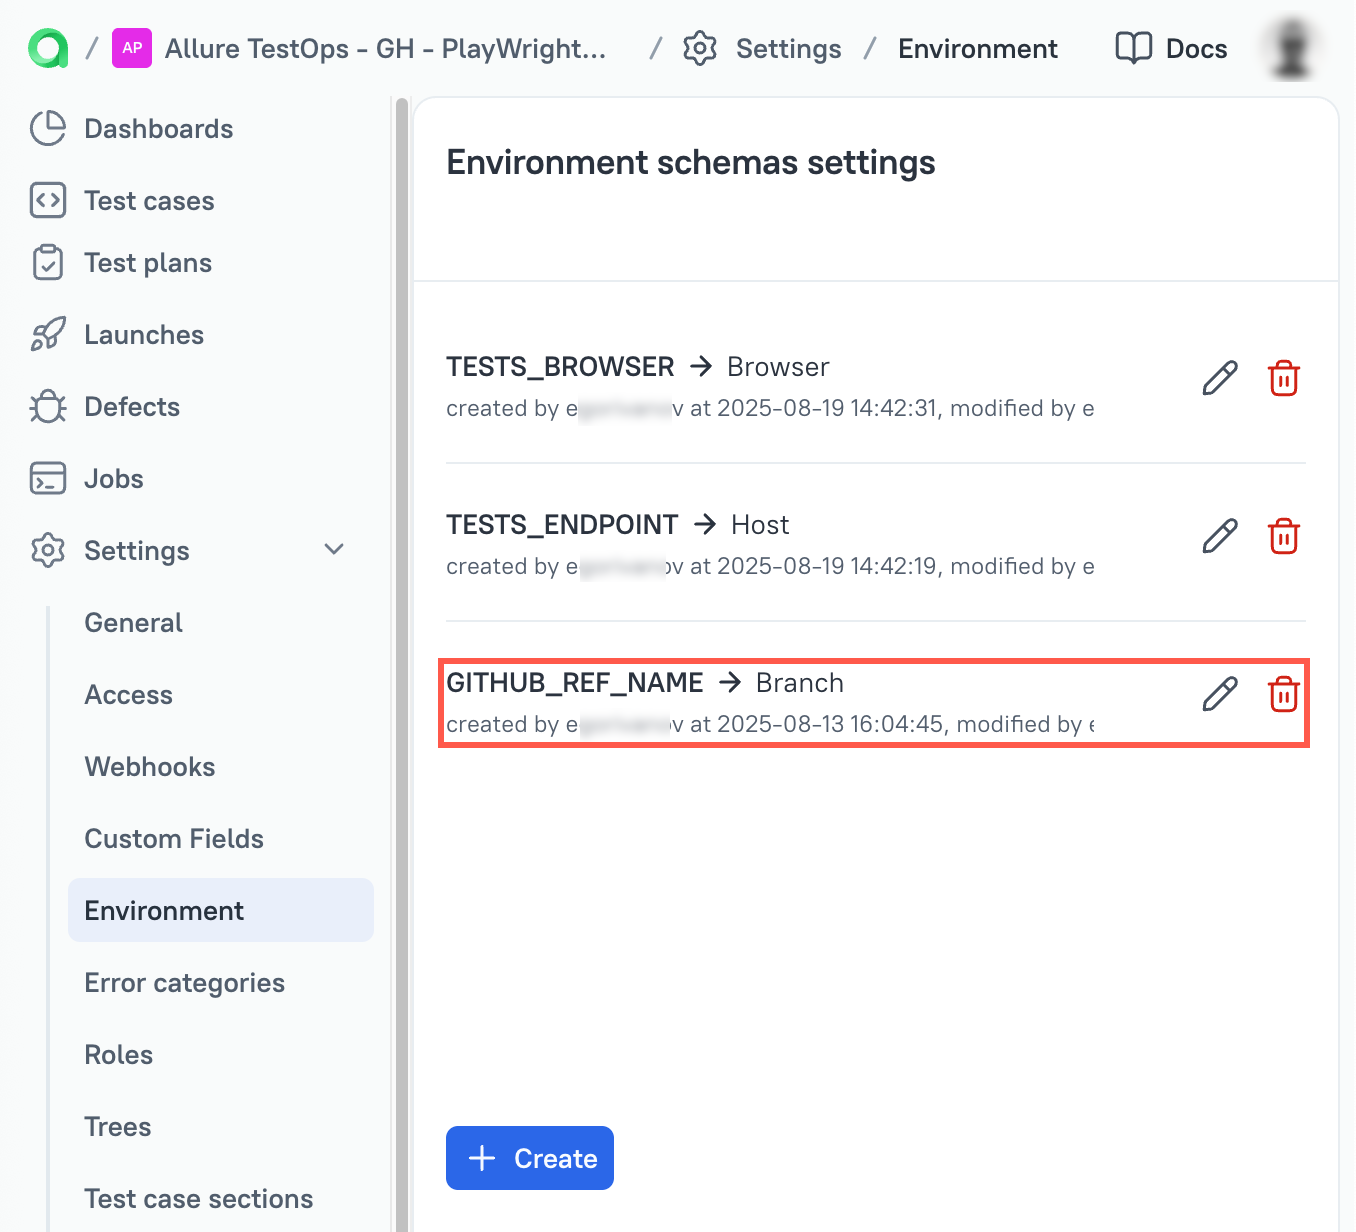Edit the TESTS_ENDPOINT schema with pencil icon

pos(1218,536)
